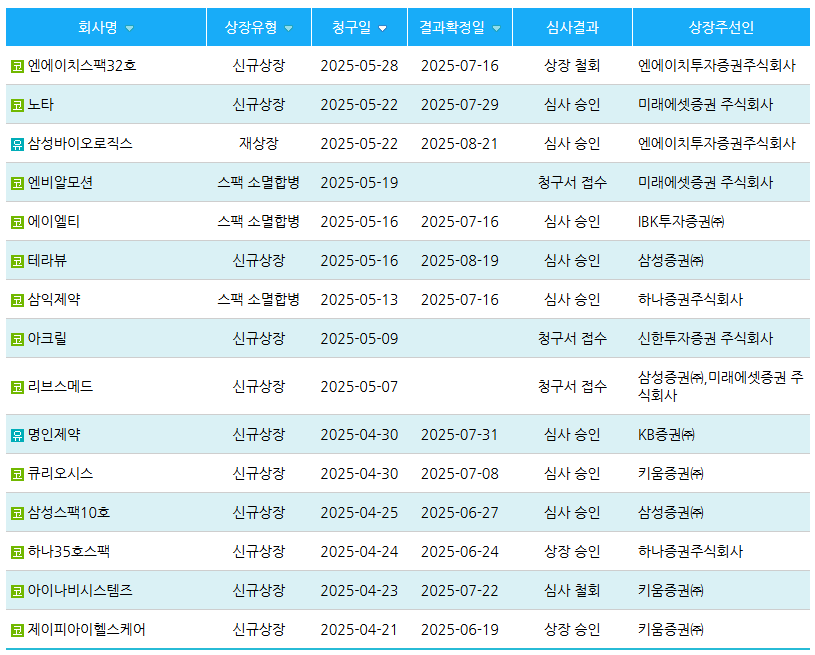Open the 리브스메드 company details
This screenshot has height=655, width=815.
click(x=60, y=386)
